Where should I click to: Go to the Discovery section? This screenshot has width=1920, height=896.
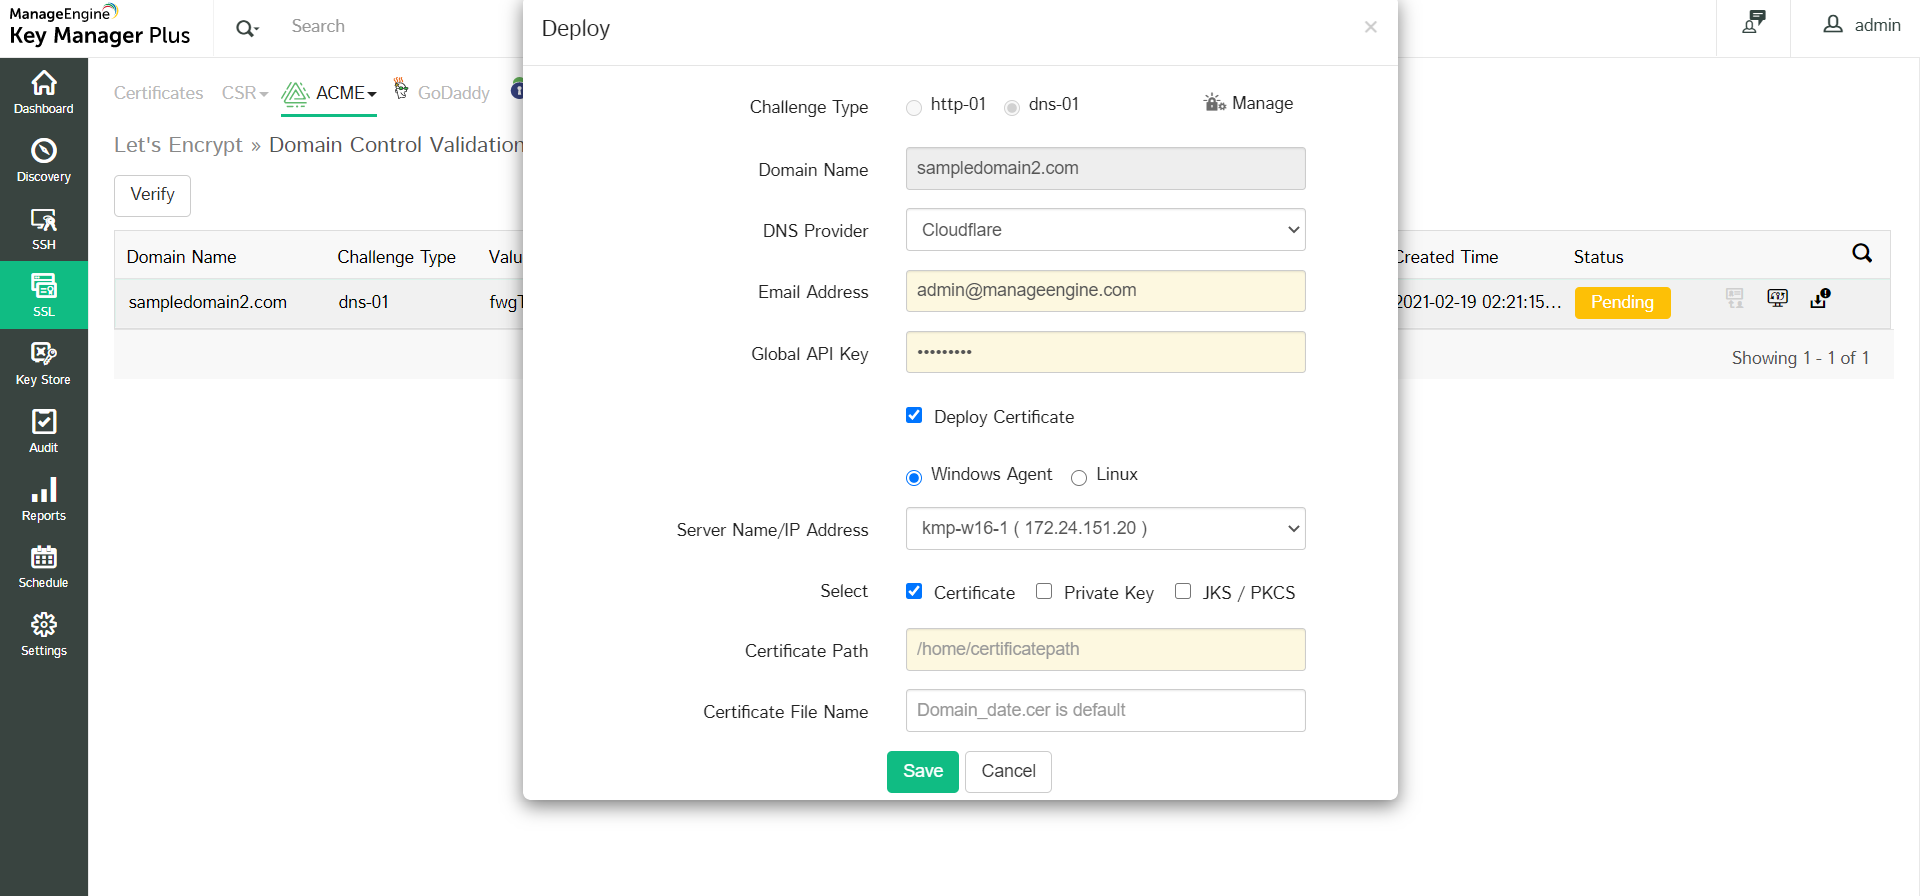pyautogui.click(x=44, y=160)
